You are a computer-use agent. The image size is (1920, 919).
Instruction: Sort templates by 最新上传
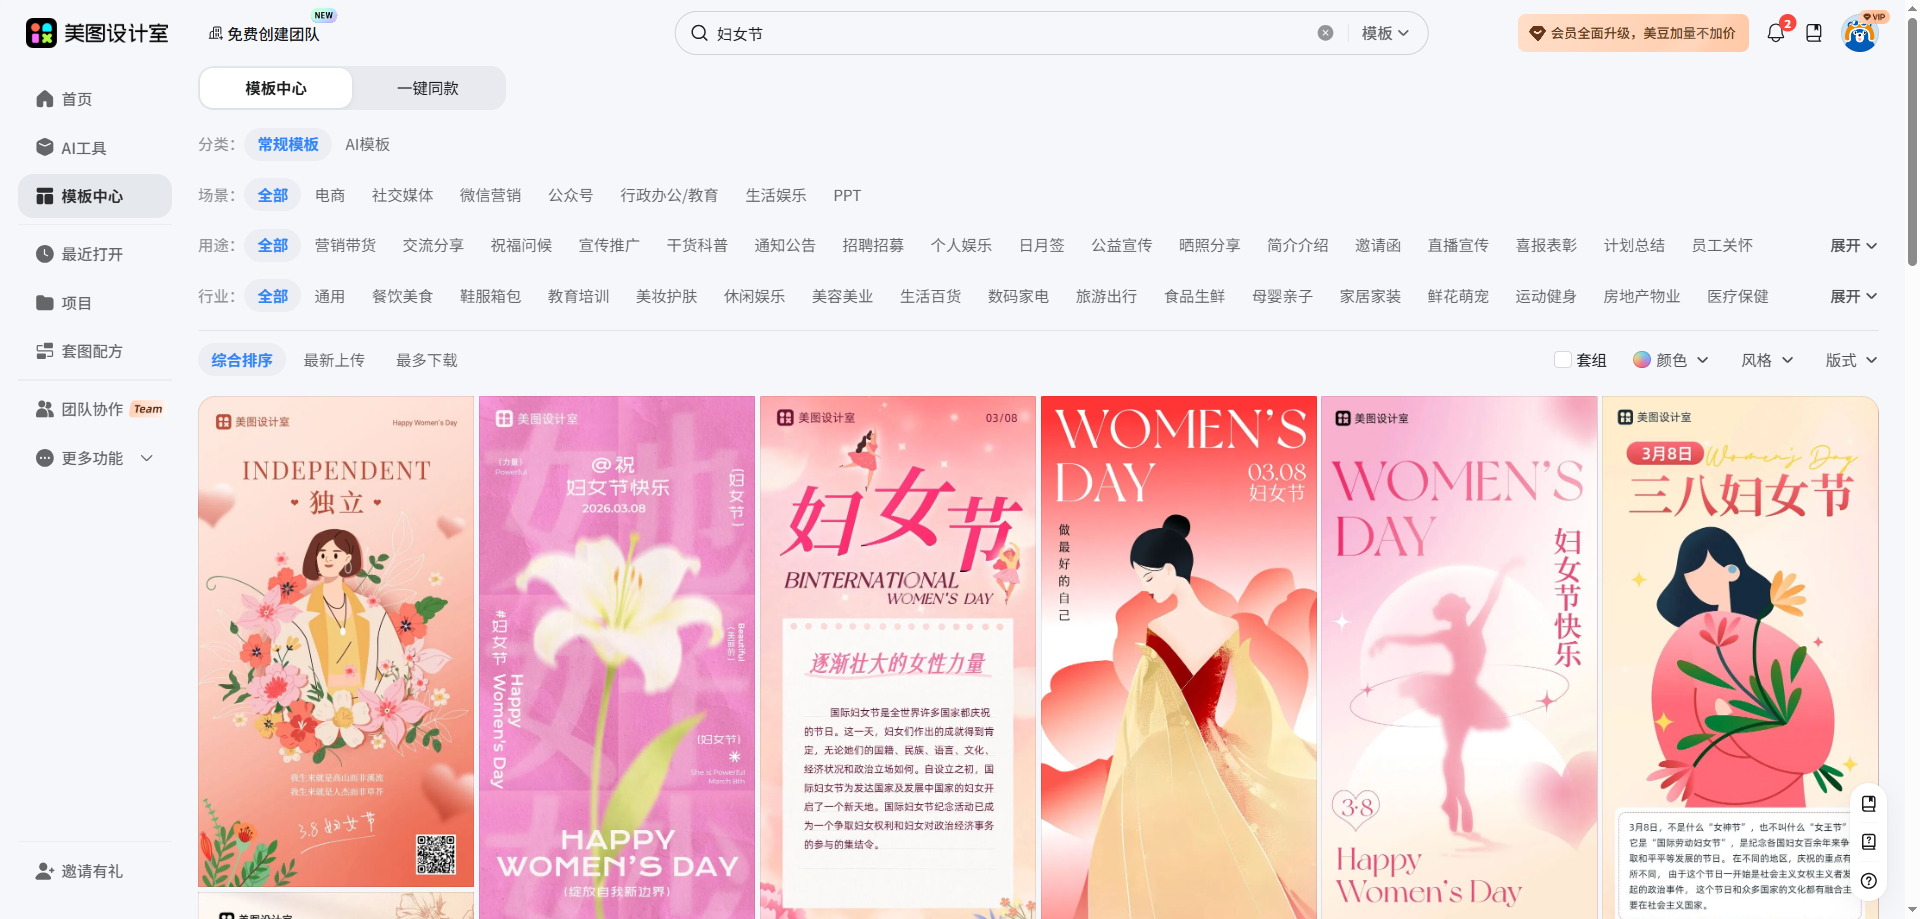tap(334, 360)
